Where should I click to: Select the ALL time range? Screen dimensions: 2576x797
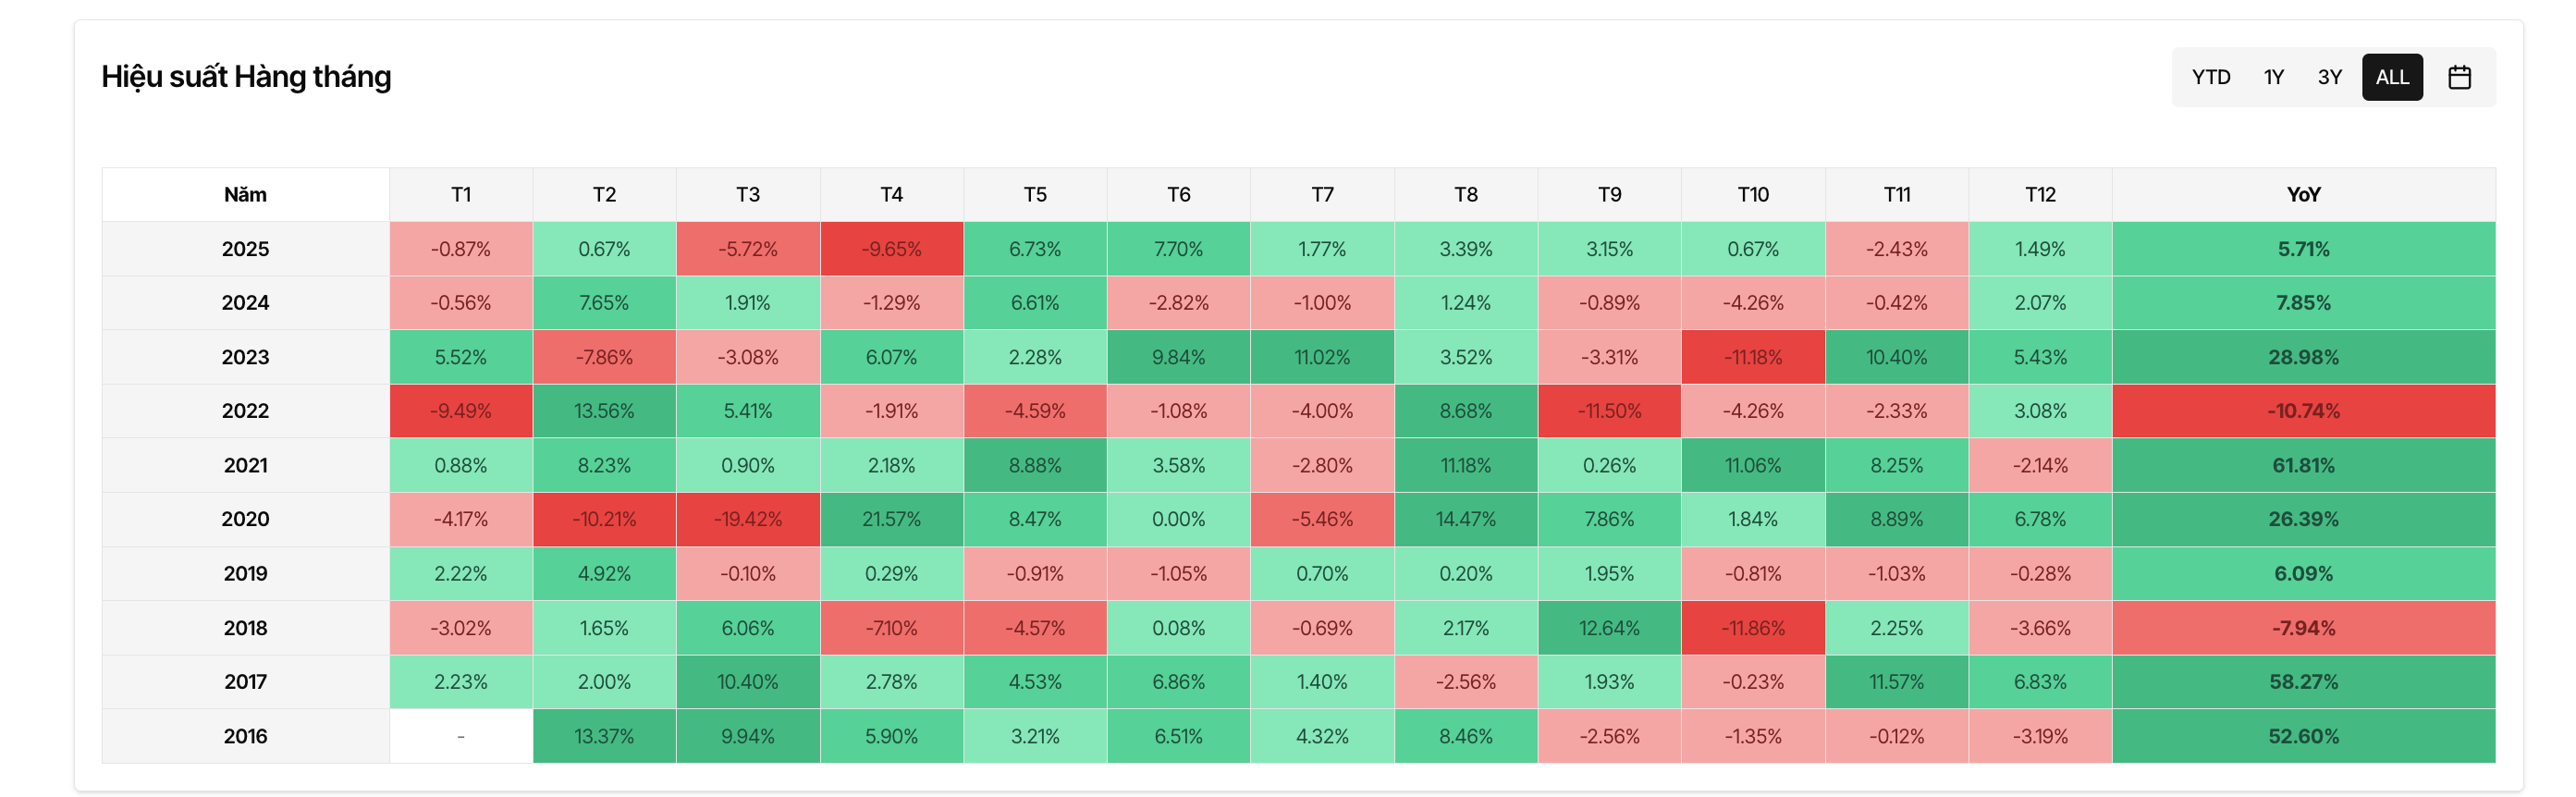[2391, 77]
